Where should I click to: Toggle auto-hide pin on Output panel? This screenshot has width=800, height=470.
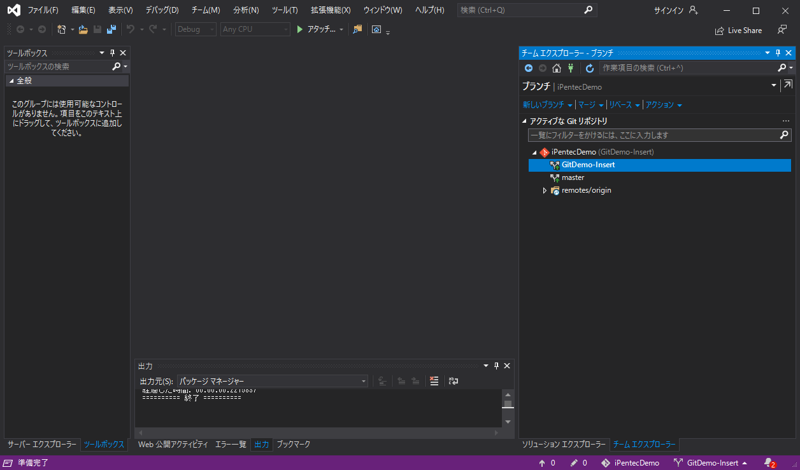pos(496,366)
